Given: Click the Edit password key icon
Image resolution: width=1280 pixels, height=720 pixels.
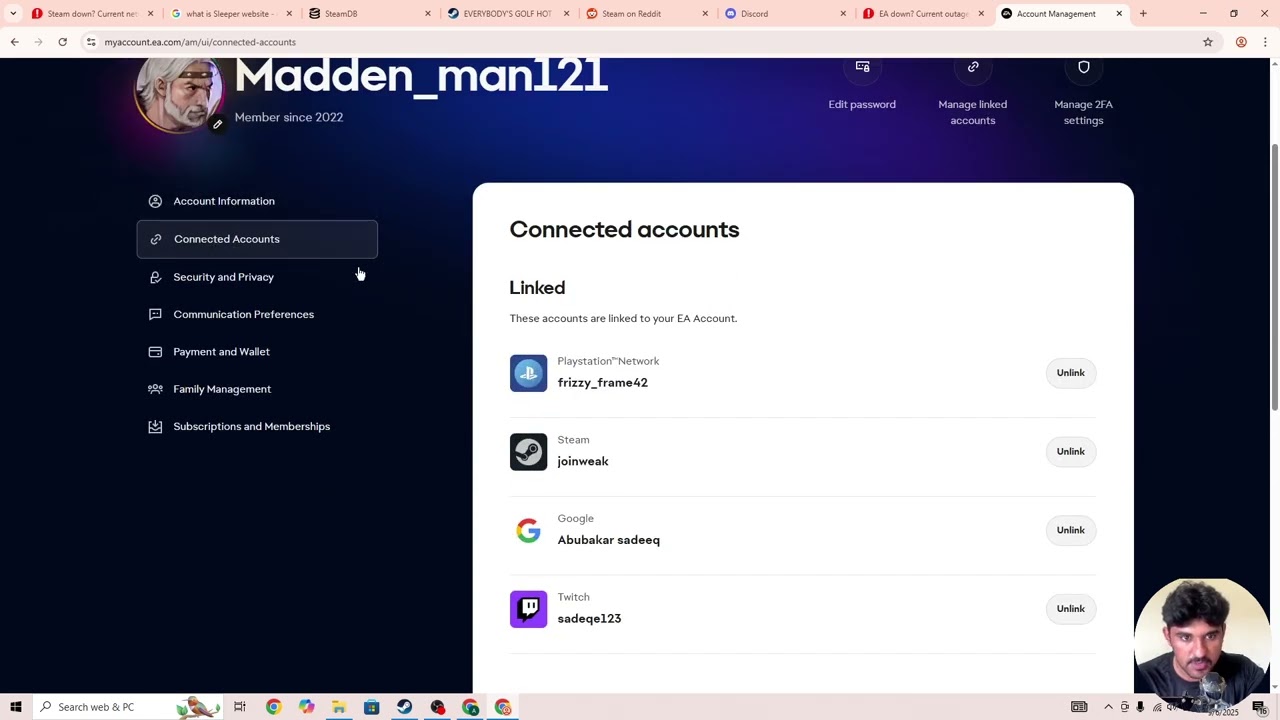Looking at the screenshot, I should pyautogui.click(x=862, y=67).
